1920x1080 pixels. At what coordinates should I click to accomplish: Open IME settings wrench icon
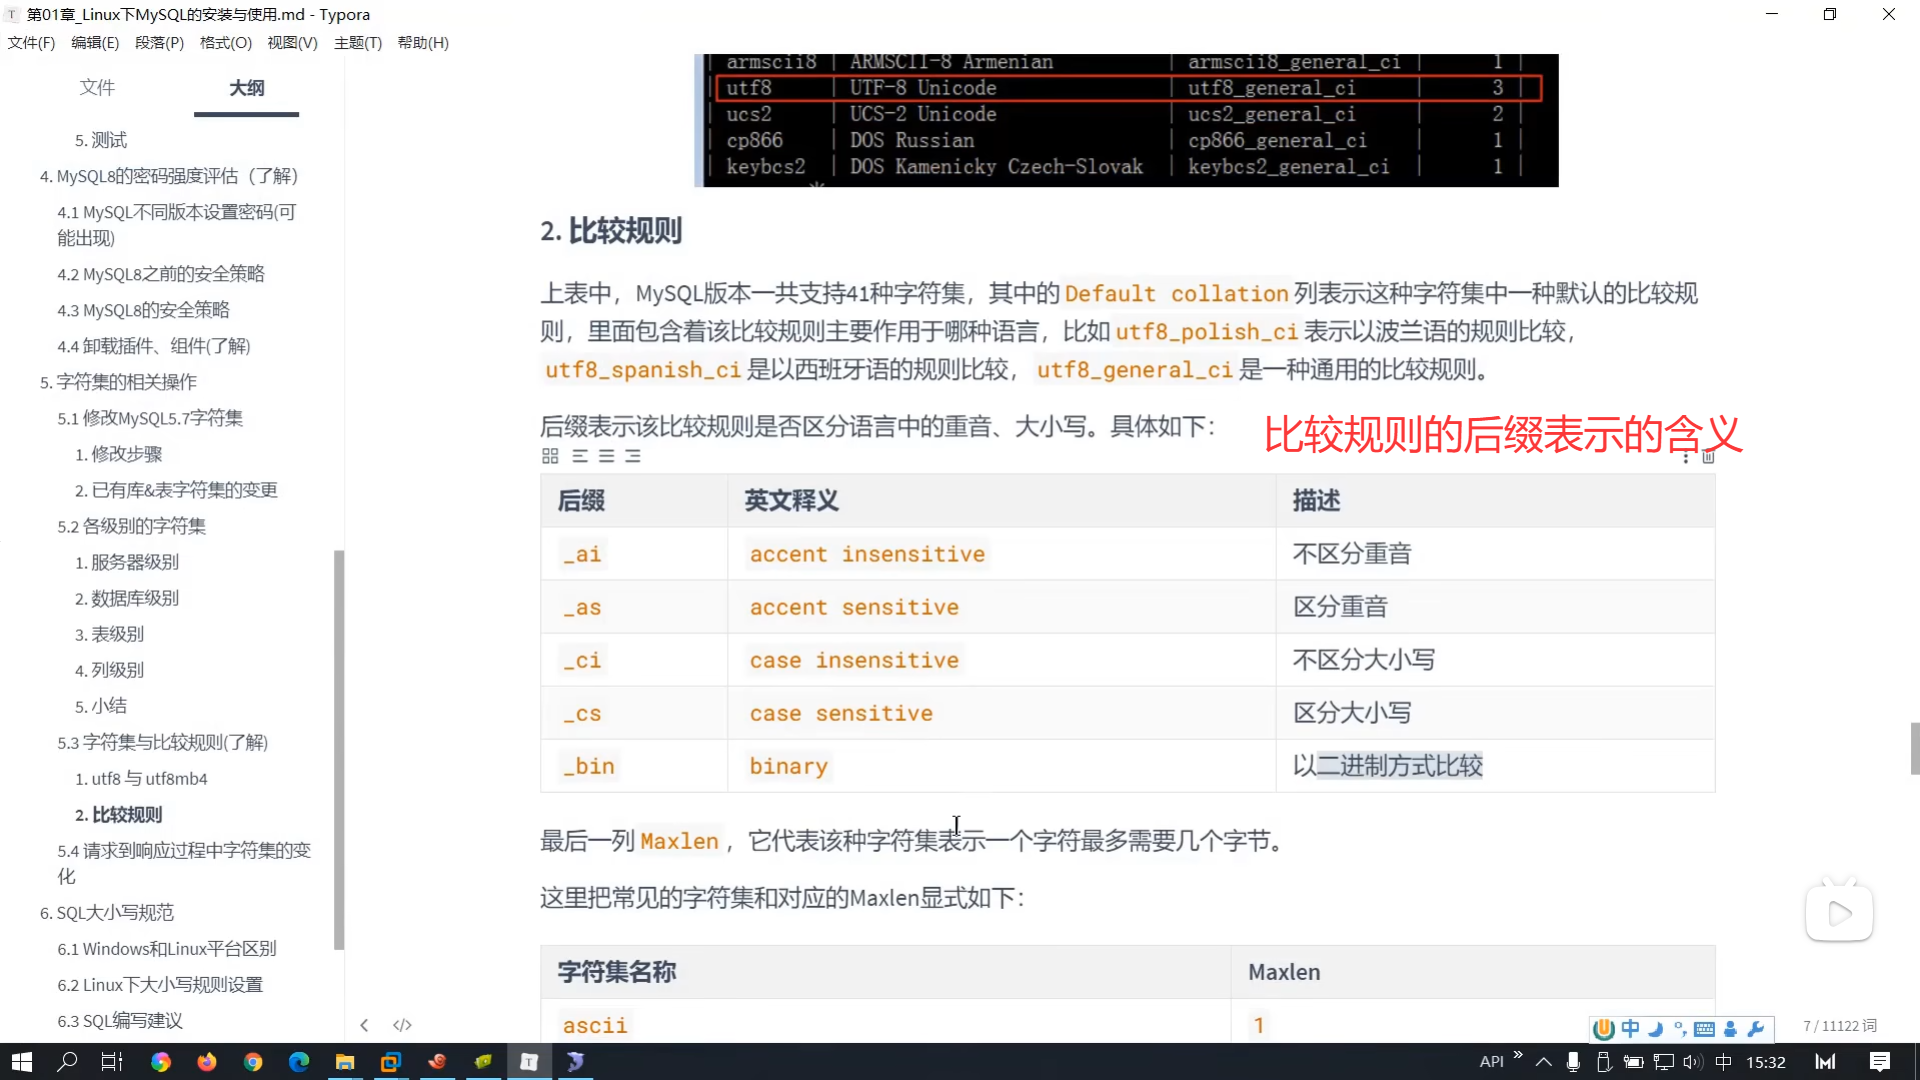[x=1755, y=1029]
